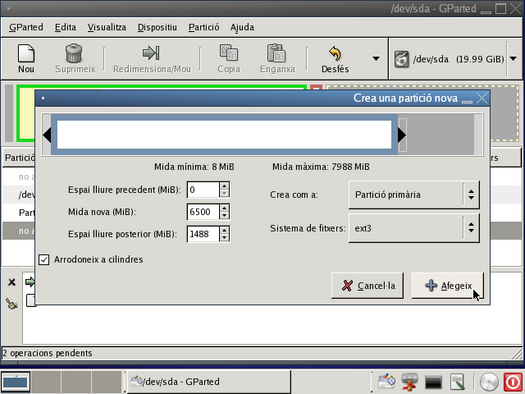Increase Espai lliure precedent with up arrow
Image resolution: width=525 pixels, height=394 pixels.
pos(224,186)
